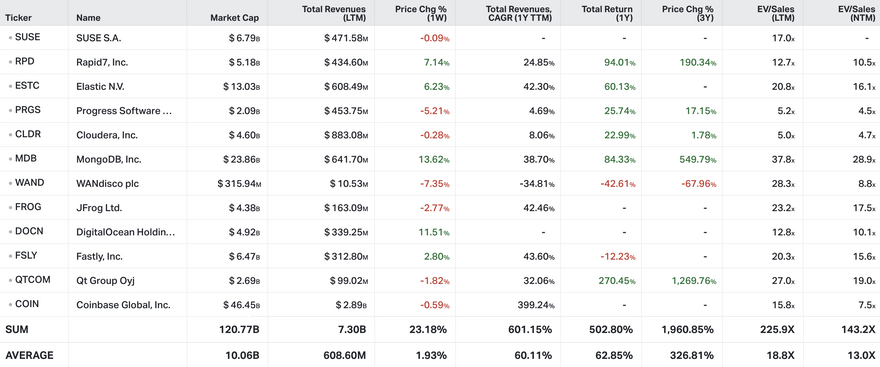
Task: Sort by the Name column header
Action: pos(88,17)
